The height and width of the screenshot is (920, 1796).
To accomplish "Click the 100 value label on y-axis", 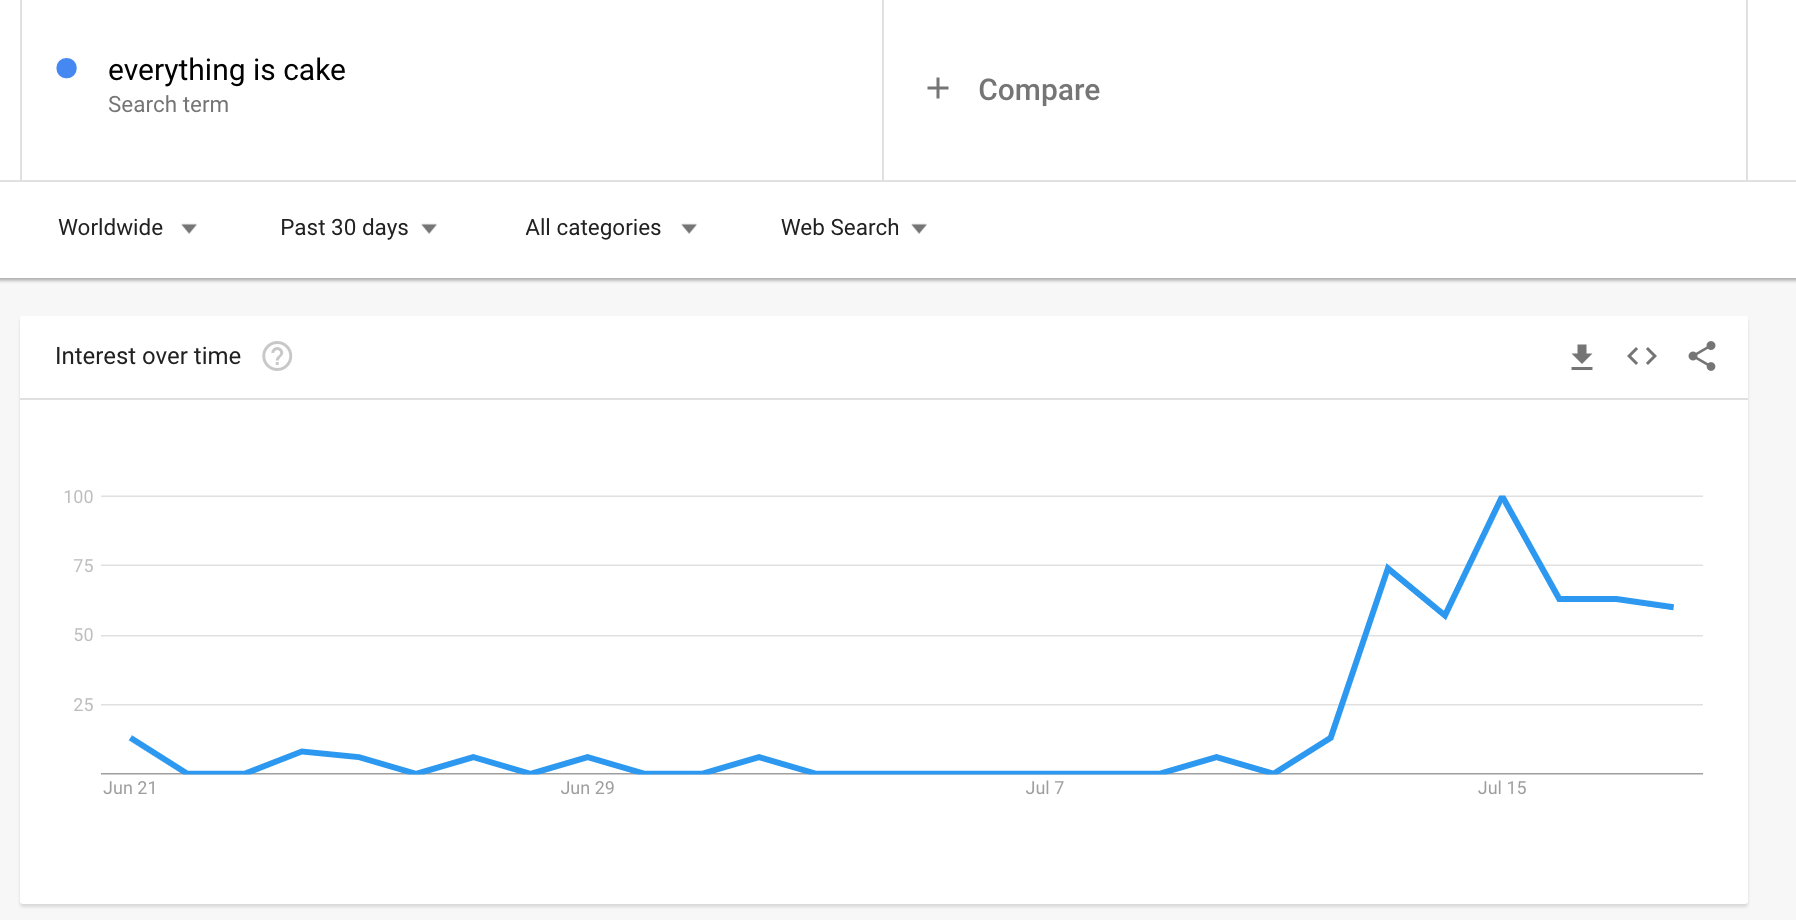I will click(x=78, y=497).
